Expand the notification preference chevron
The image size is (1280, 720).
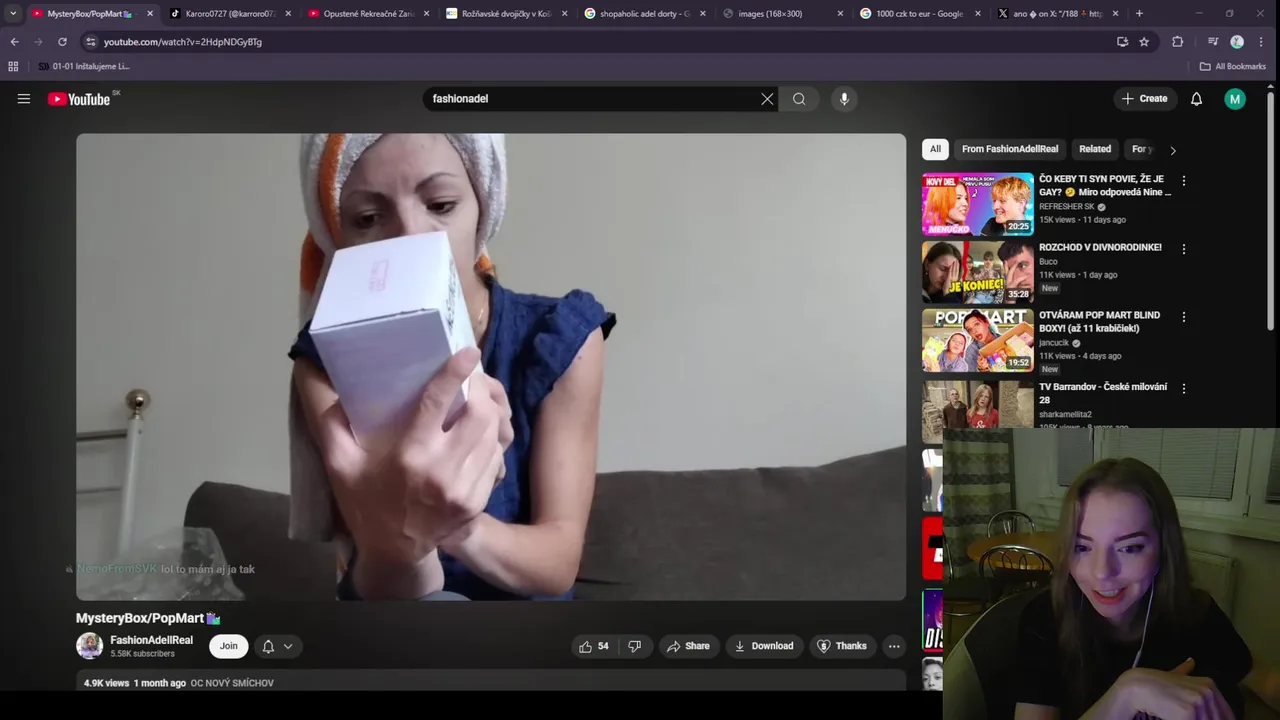[x=288, y=646]
